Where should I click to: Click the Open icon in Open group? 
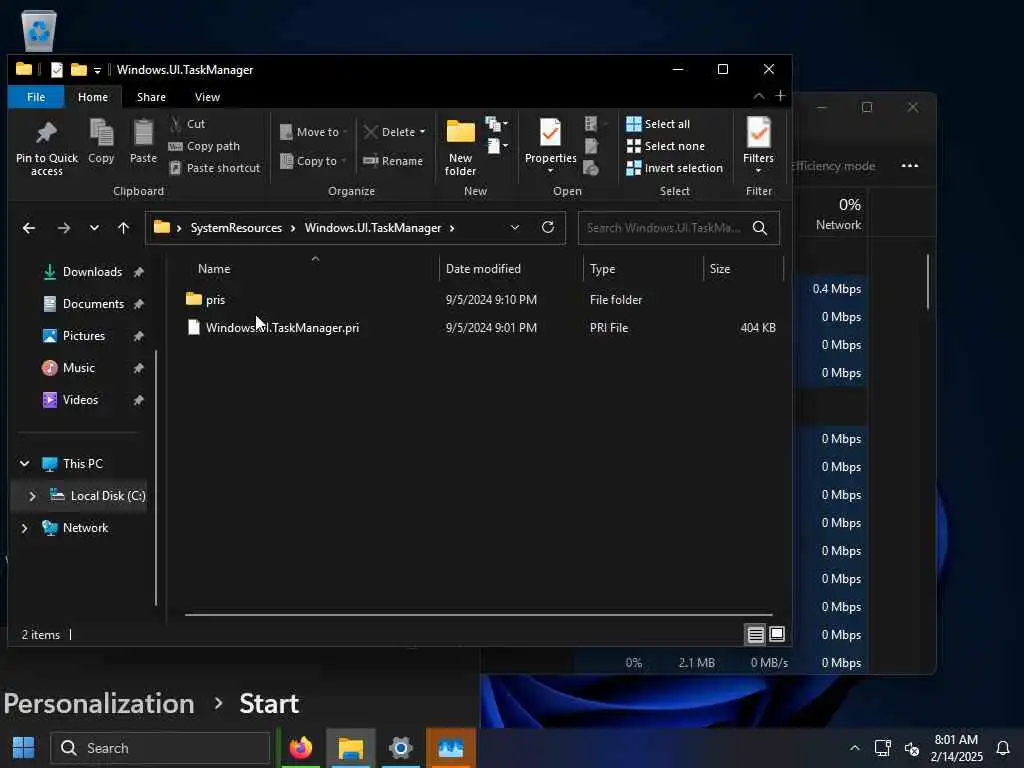tap(592, 123)
